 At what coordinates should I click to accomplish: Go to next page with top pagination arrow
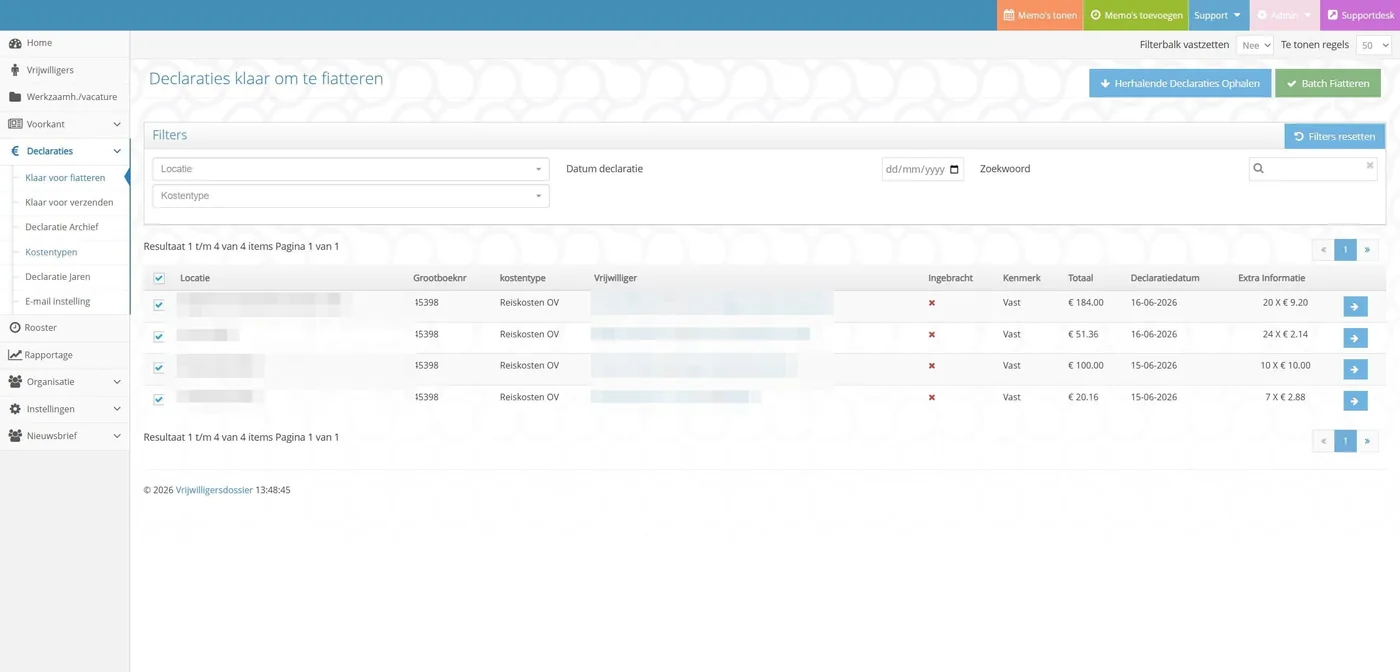point(1367,250)
